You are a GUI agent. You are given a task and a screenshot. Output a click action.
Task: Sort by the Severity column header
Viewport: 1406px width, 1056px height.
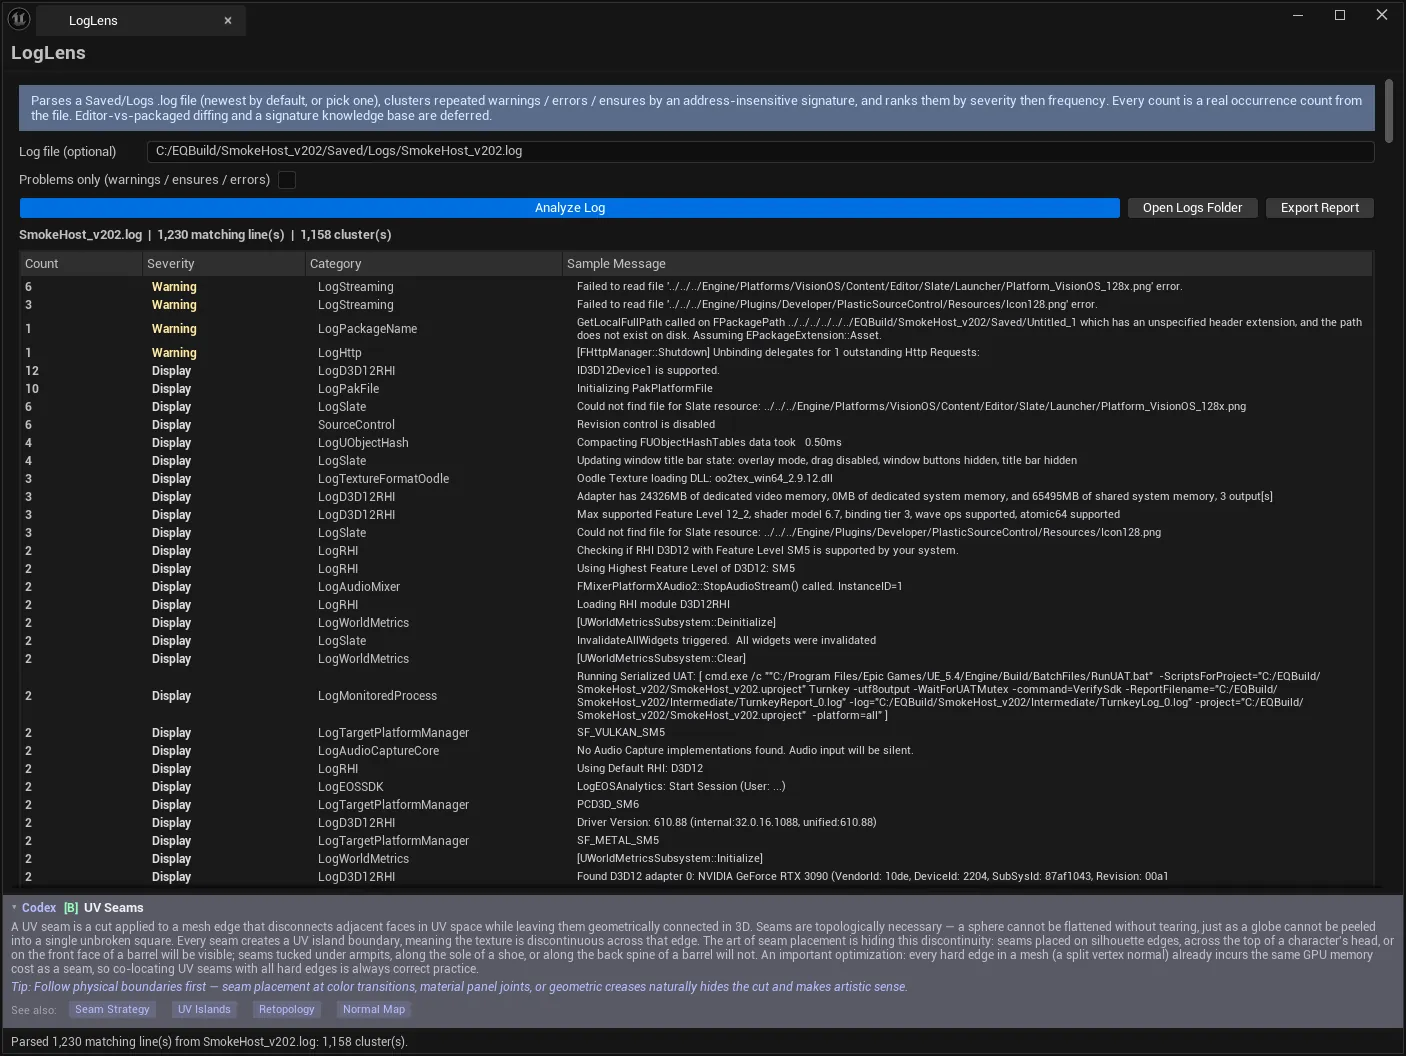[x=224, y=264]
